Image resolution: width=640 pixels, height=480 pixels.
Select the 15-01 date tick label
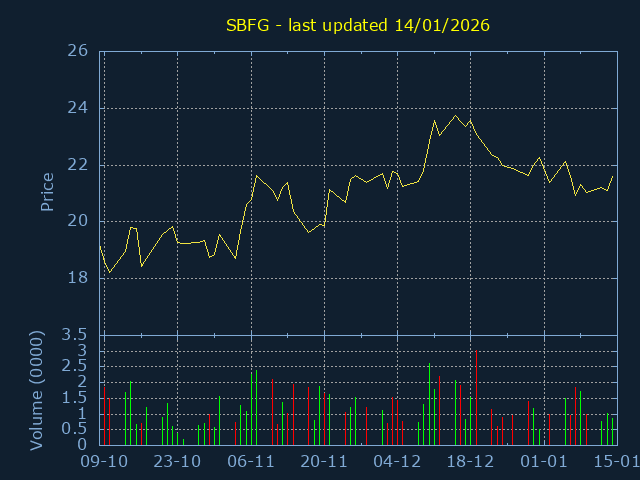pyautogui.click(x=616, y=462)
